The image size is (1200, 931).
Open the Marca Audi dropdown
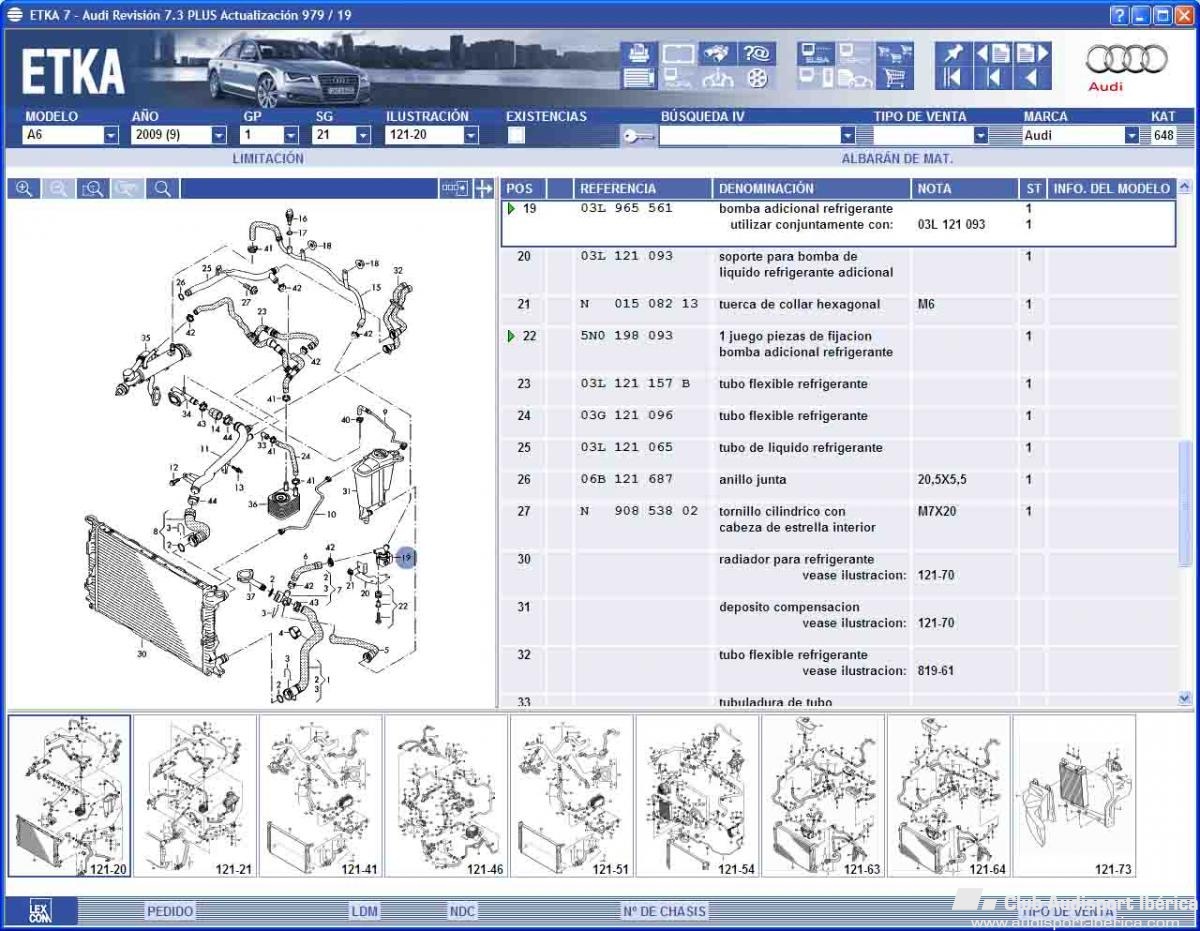point(1131,136)
